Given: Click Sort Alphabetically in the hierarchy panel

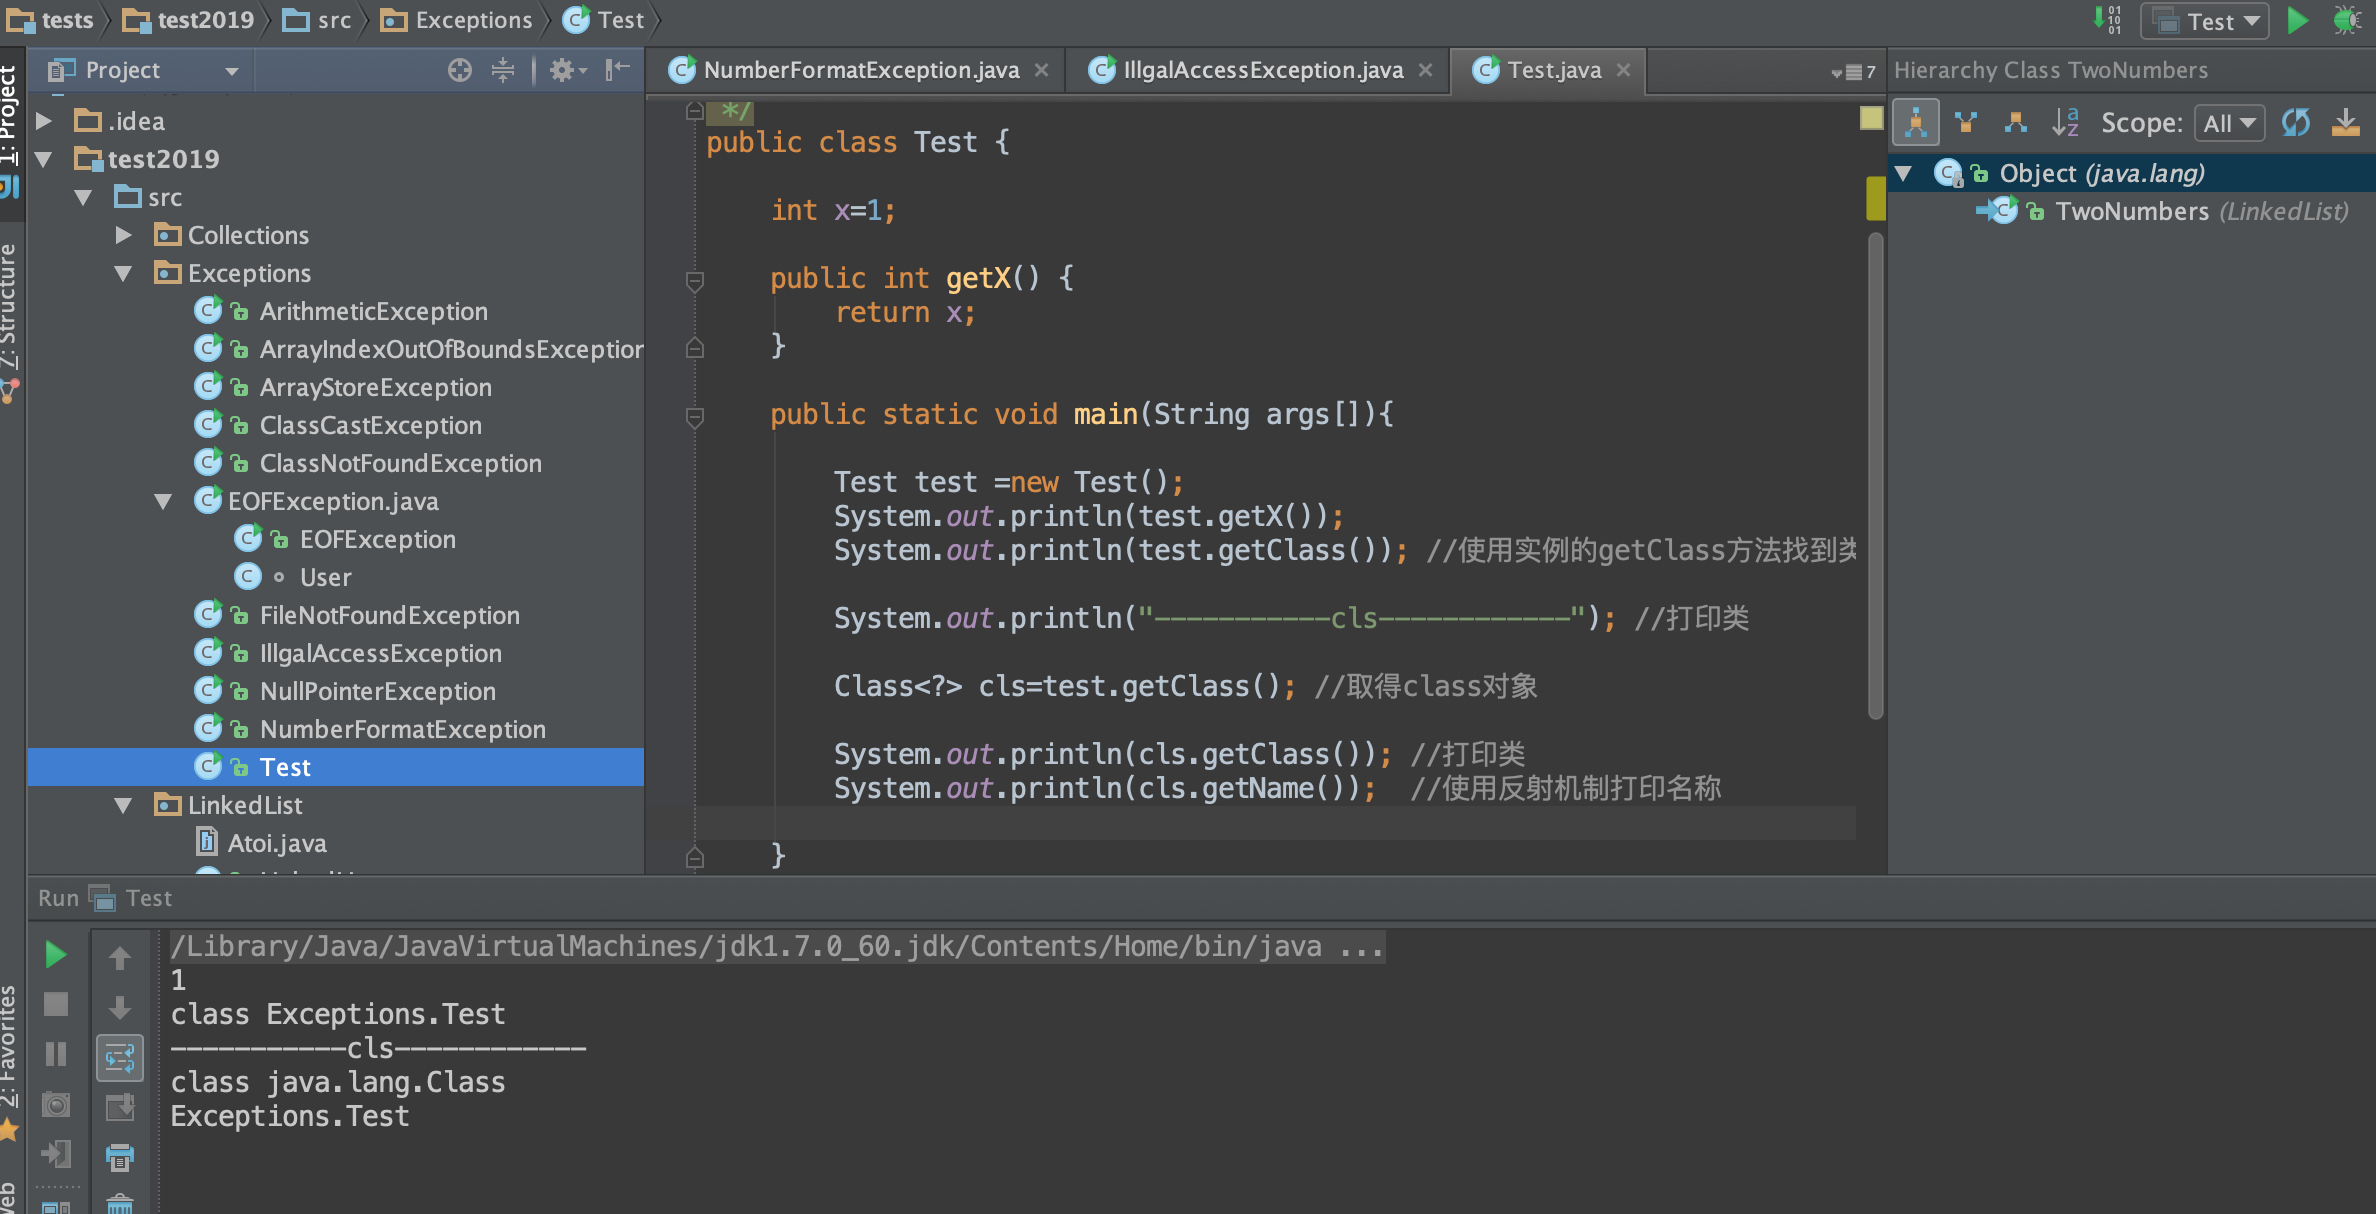Looking at the screenshot, I should tap(2067, 122).
